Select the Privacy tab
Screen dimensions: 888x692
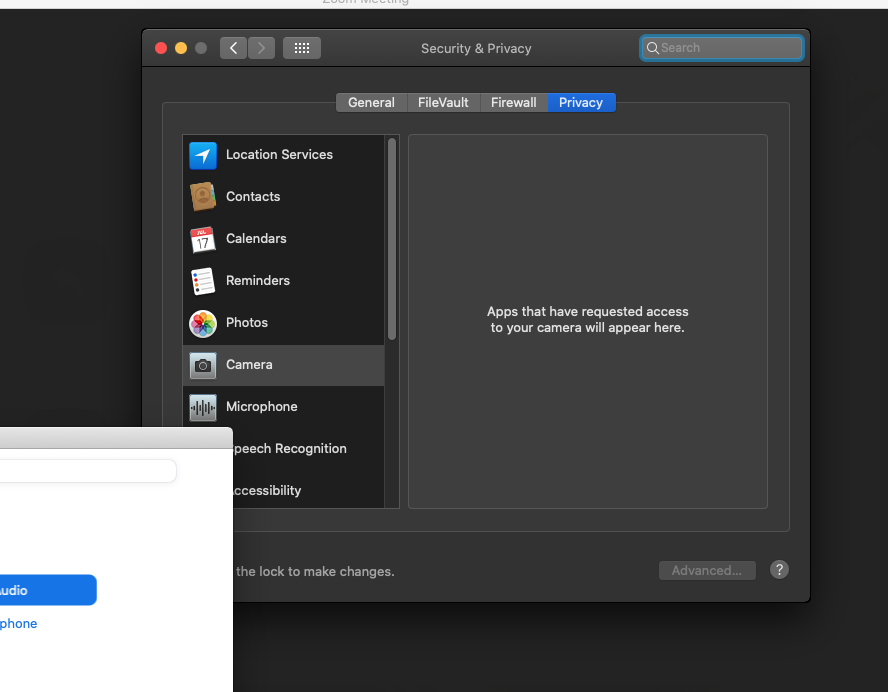coord(582,102)
